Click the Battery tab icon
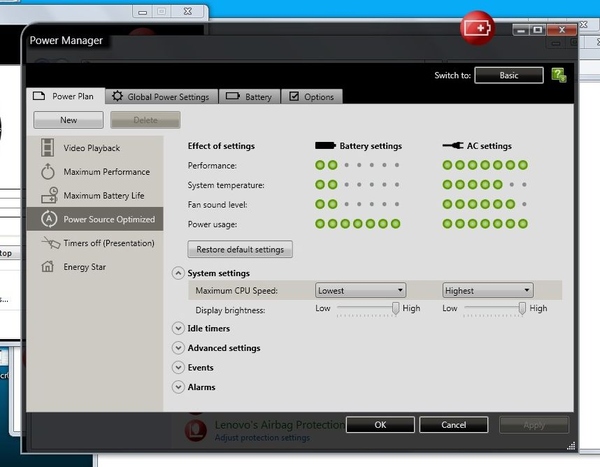600x467 pixels. click(x=233, y=96)
